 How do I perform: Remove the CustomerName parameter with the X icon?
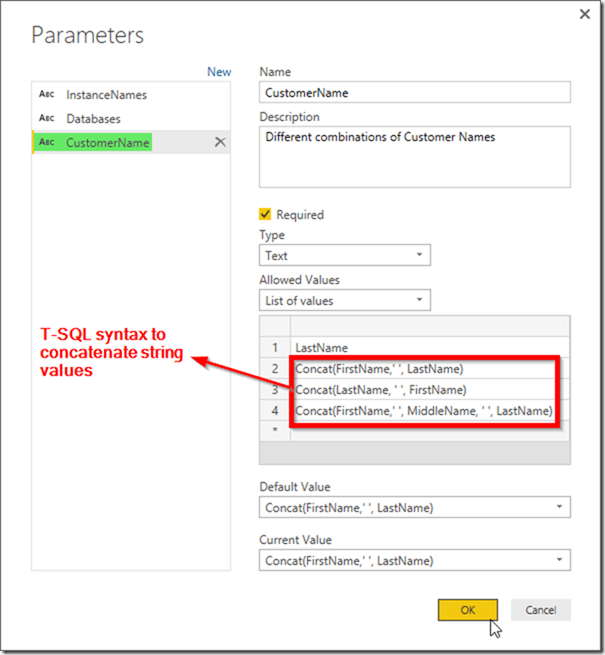[220, 142]
